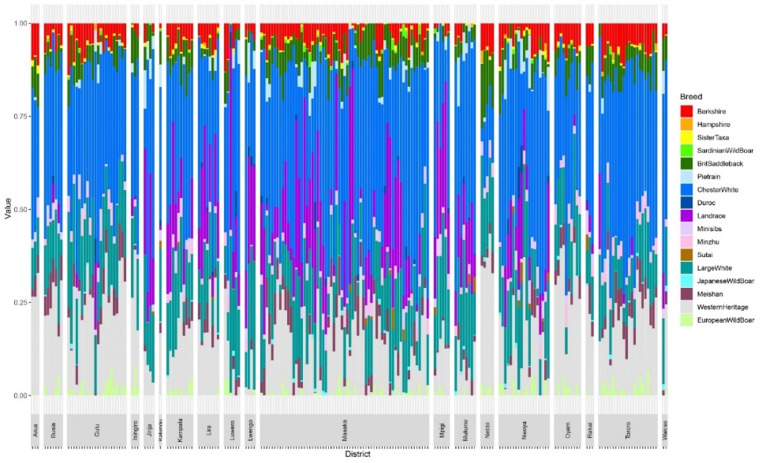
Task: Select the Nebbi district strip label
Action: [x=487, y=430]
